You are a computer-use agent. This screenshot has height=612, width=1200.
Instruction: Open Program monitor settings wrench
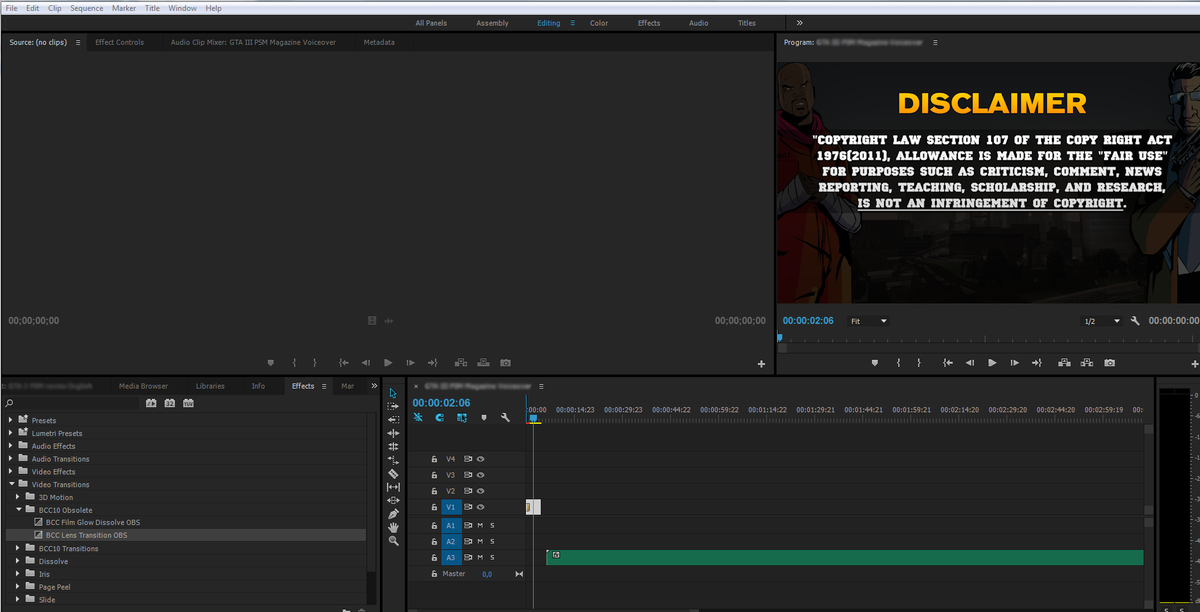(x=1135, y=321)
